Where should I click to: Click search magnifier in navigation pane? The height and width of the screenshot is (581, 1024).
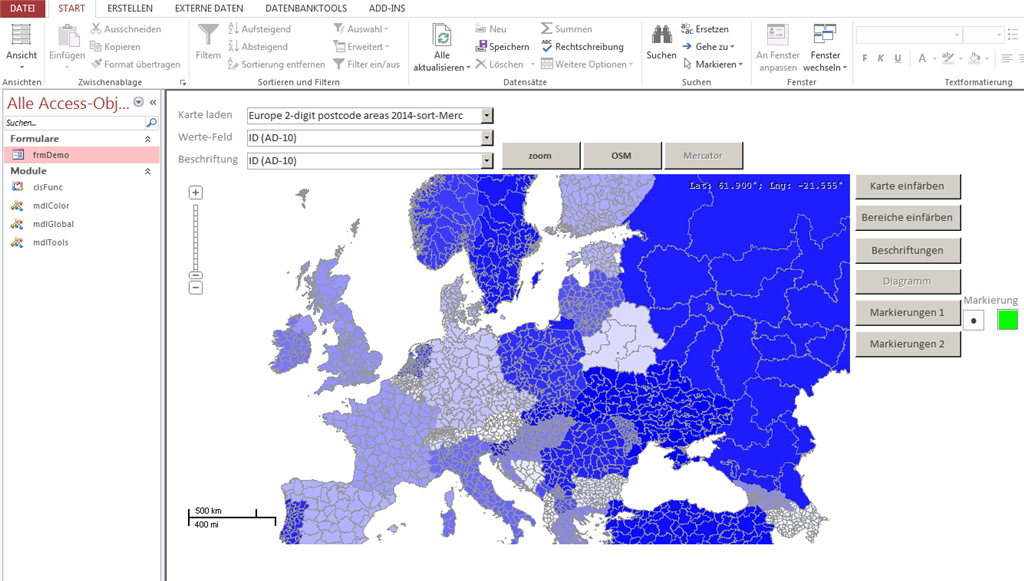pyautogui.click(x=152, y=123)
